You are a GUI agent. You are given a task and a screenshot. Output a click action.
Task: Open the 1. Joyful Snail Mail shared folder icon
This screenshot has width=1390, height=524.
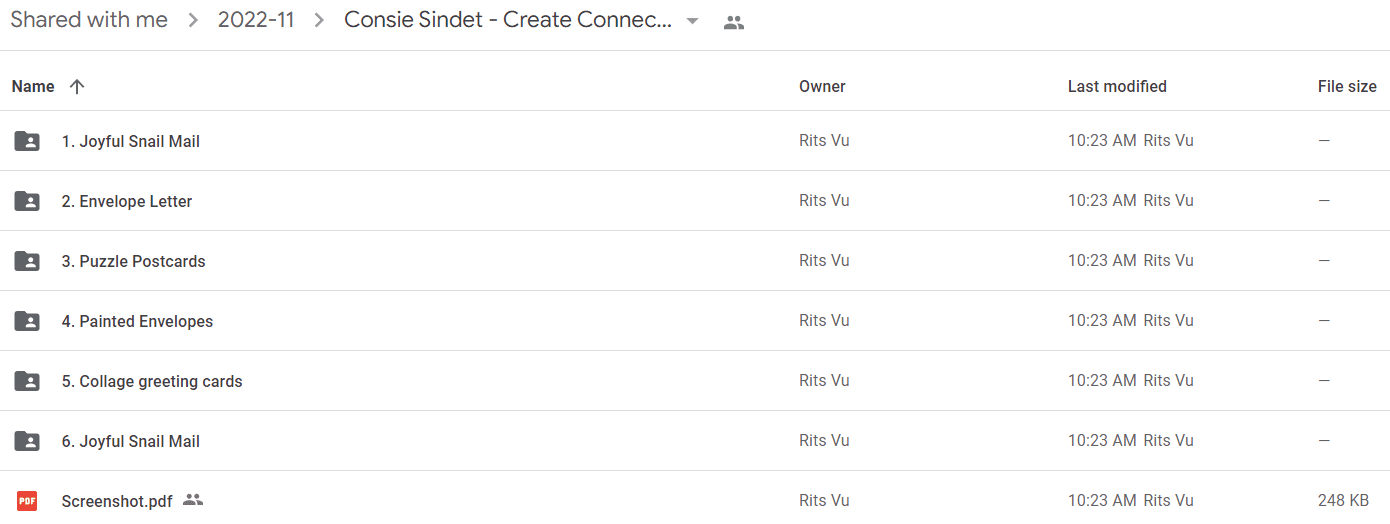pos(27,141)
